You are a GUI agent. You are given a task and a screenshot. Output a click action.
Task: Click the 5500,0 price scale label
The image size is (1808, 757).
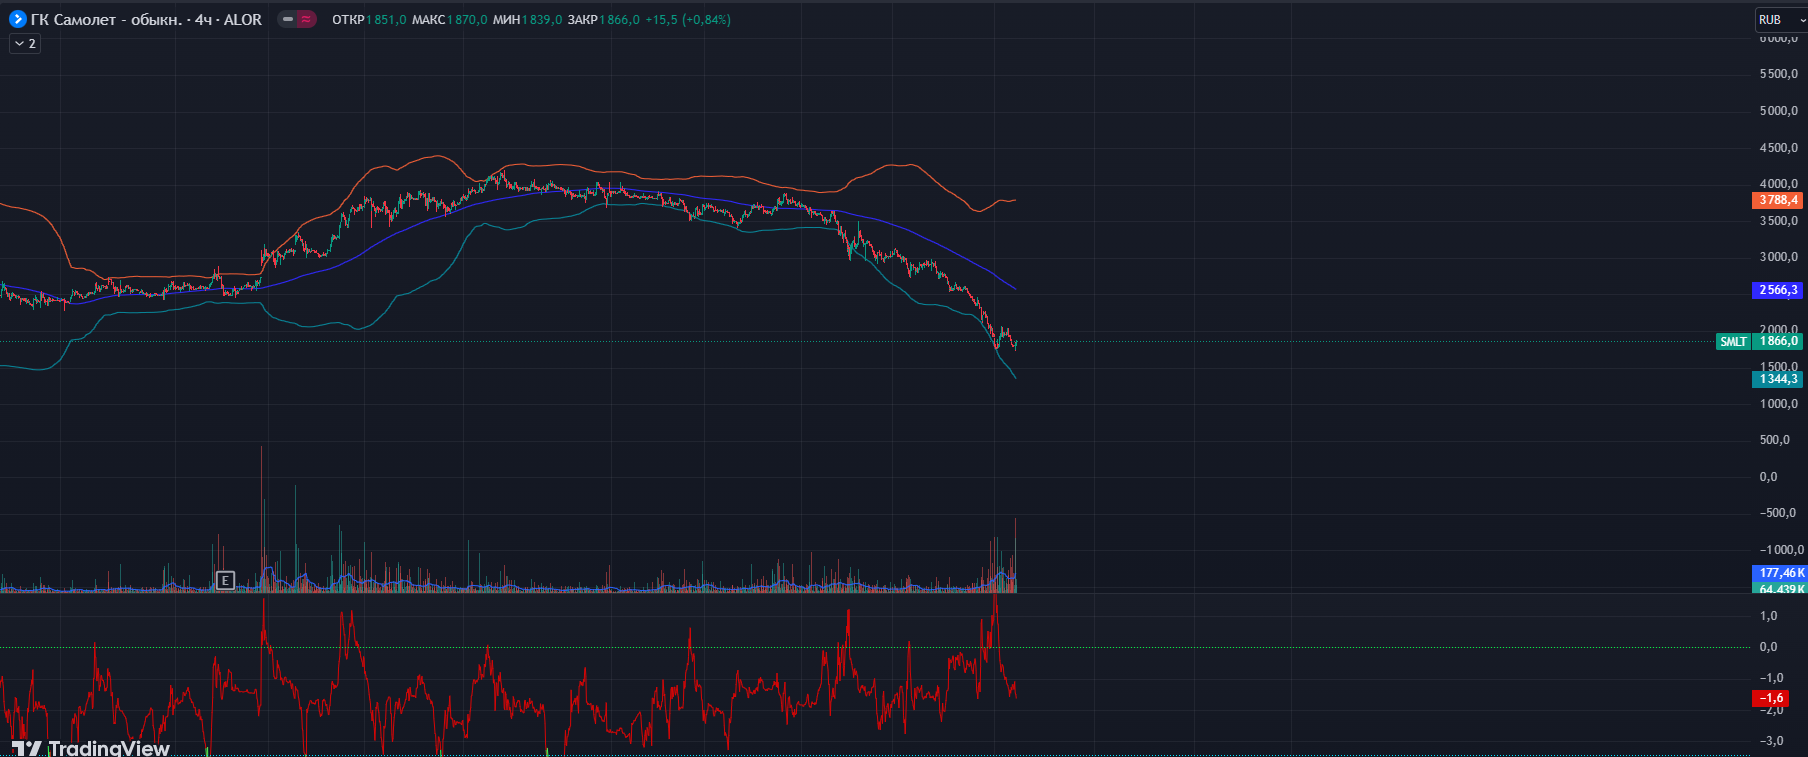[1778, 74]
